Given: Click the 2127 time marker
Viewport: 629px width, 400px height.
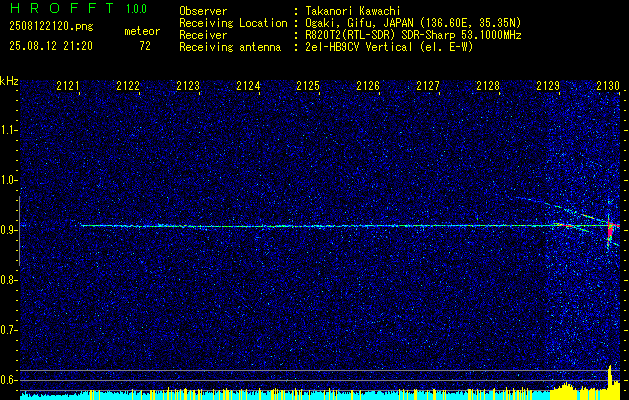Looking at the screenshot, I should [x=428, y=86].
